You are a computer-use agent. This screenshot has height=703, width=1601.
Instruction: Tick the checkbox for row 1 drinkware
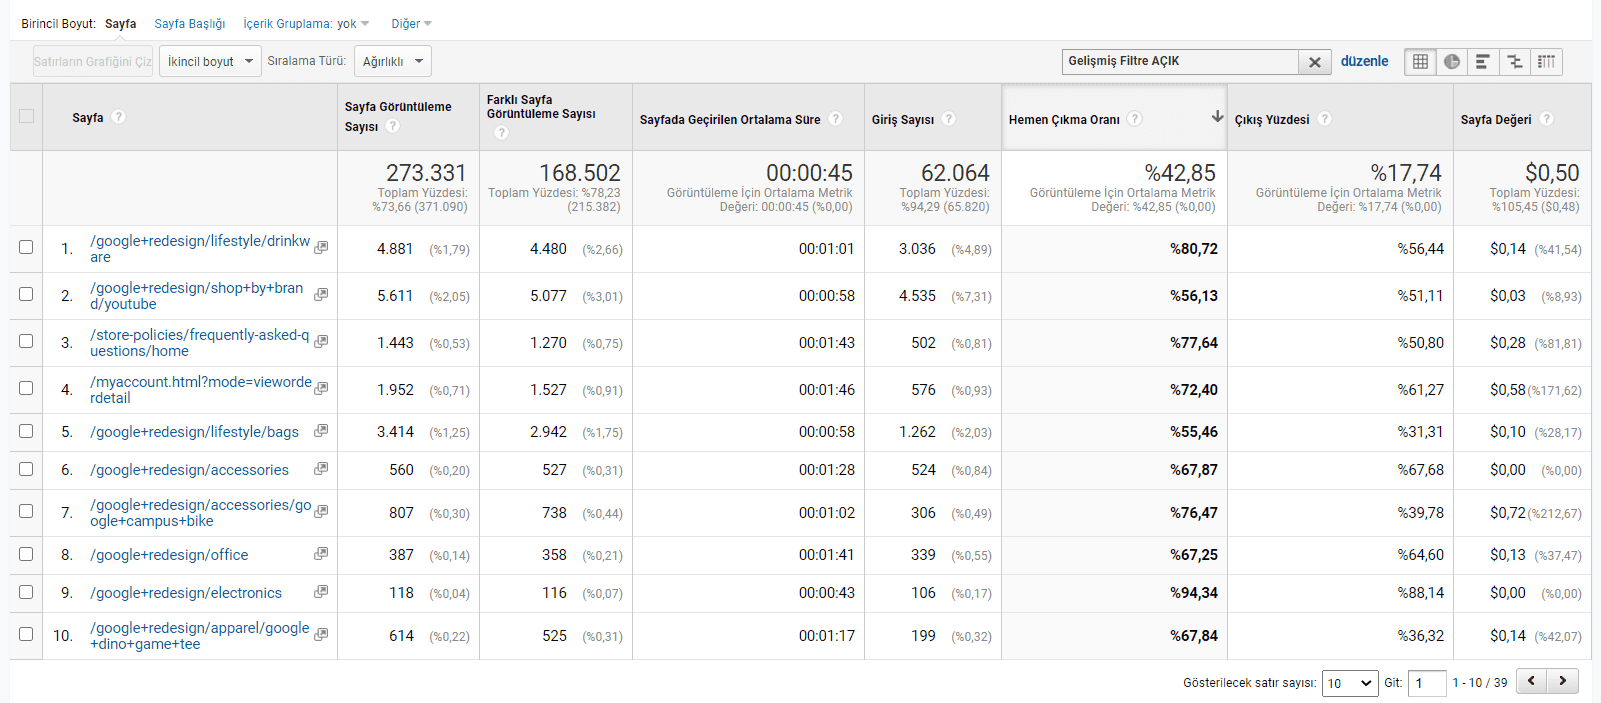[x=26, y=247]
